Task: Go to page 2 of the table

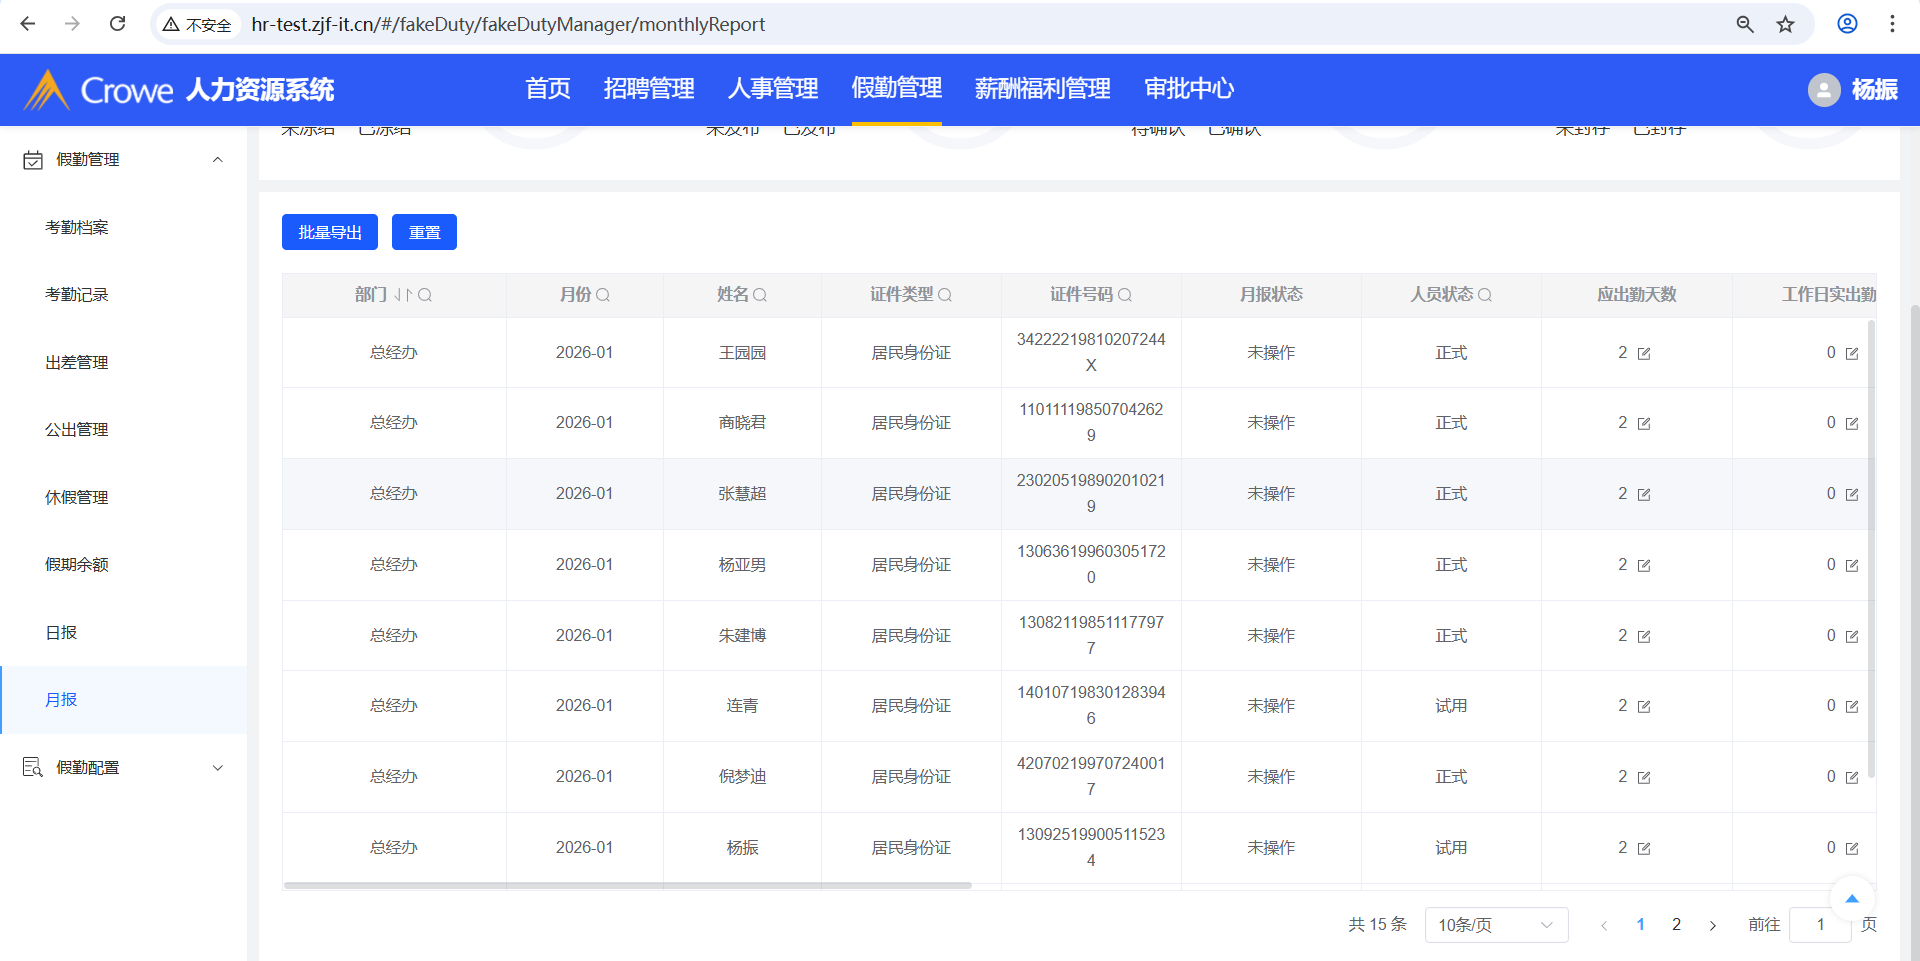Action: 1677,925
